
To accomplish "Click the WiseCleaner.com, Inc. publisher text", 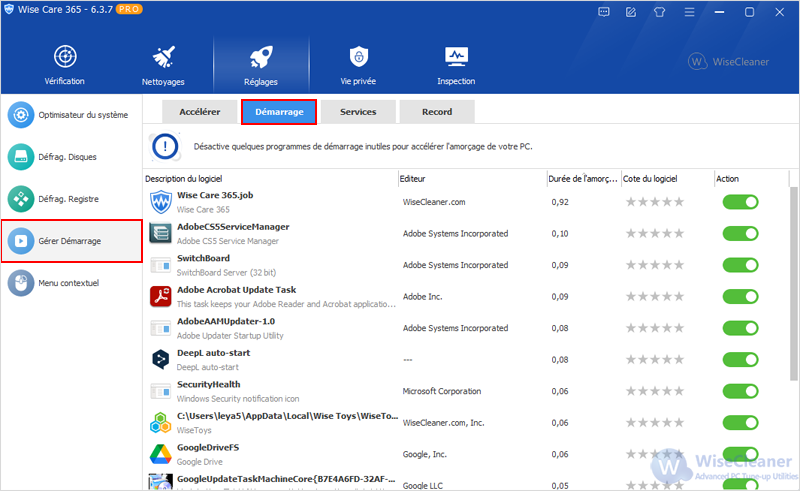I will click(x=443, y=423).
